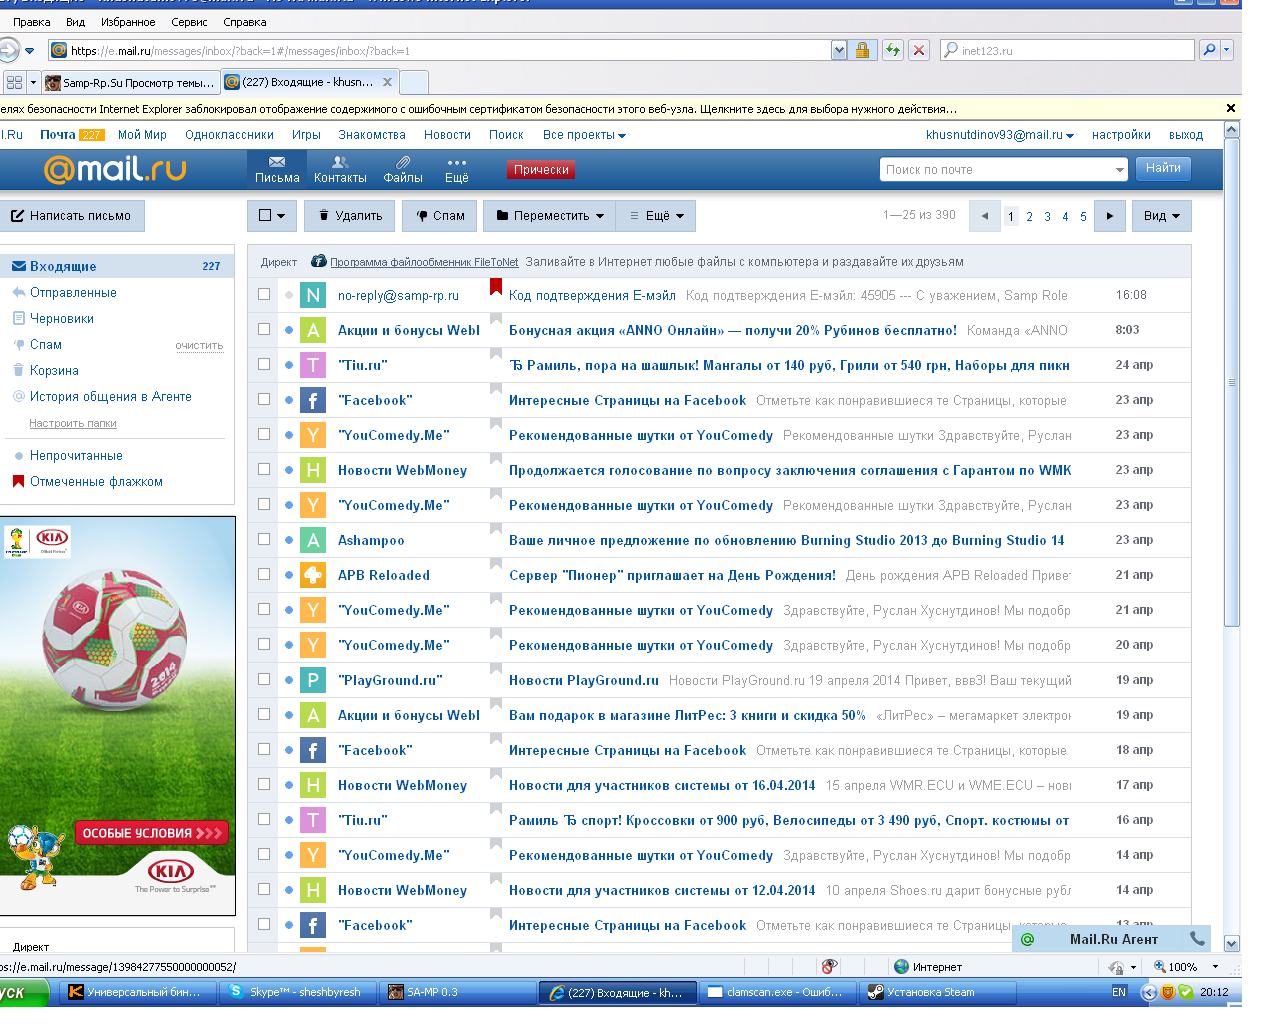1280x1024 pixels.
Task: Toggle unread dot on 23 апр Новости WebMoney
Action: pos(289,470)
